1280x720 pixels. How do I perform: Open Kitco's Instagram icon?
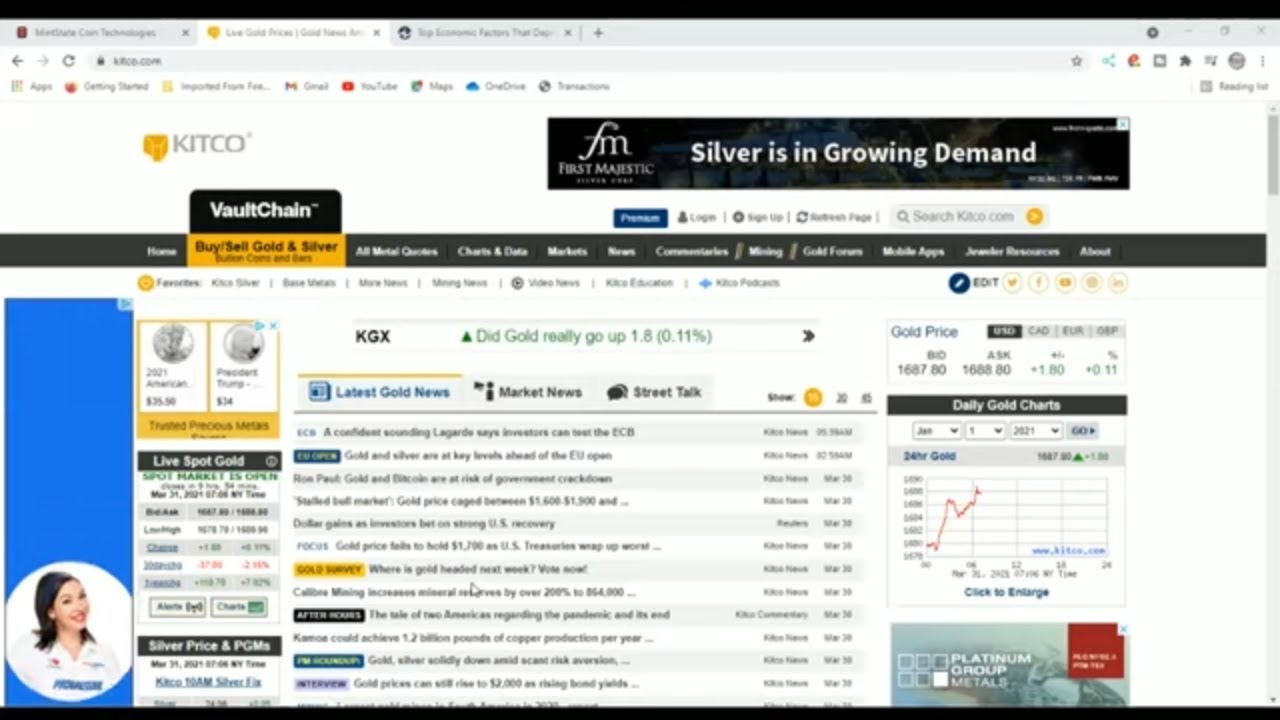click(1091, 283)
